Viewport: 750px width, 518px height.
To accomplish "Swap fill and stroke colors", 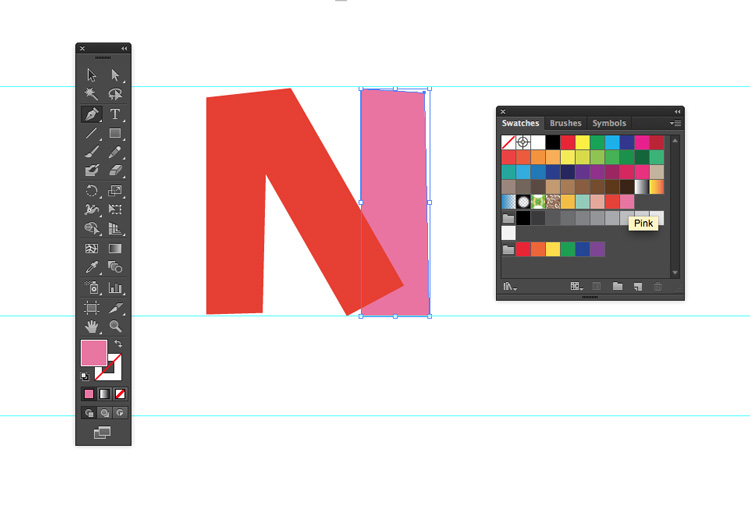I will 118,343.
